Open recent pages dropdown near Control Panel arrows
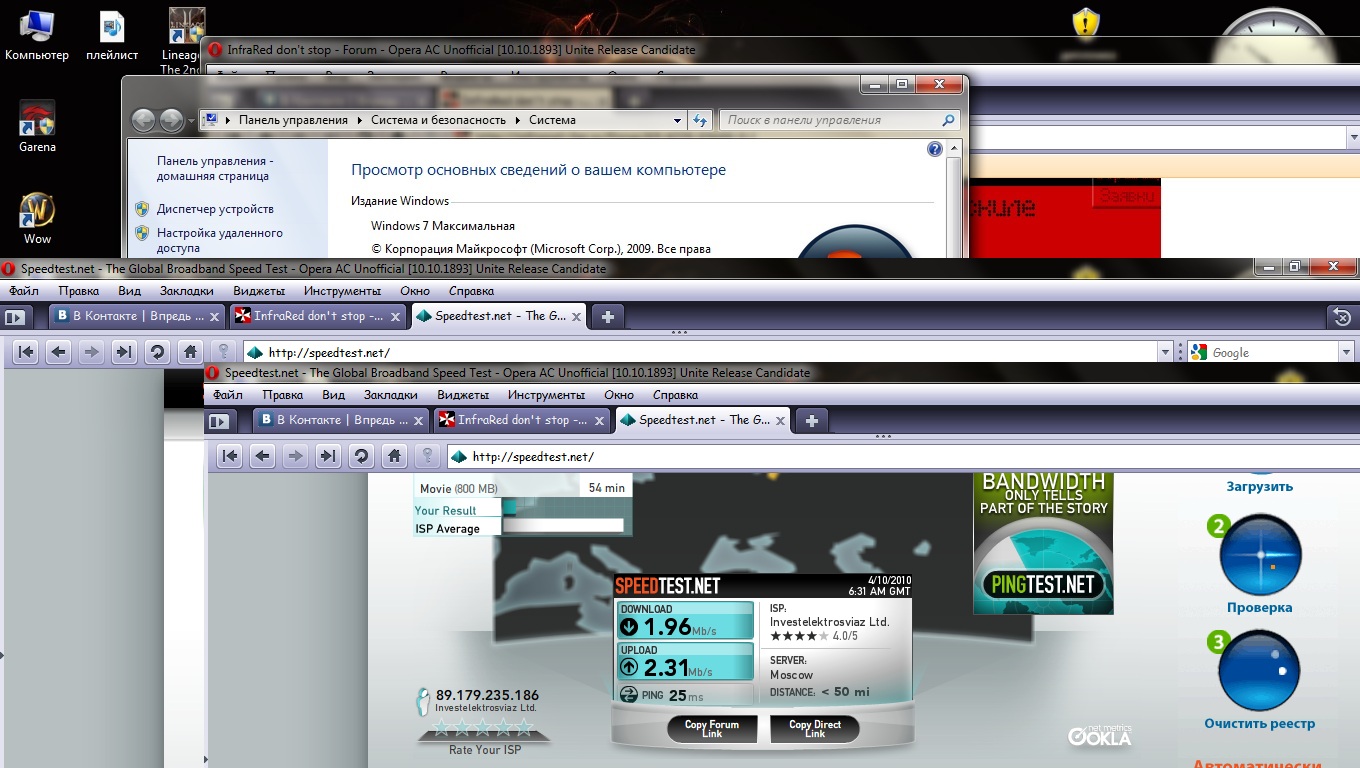The width and height of the screenshot is (1360, 768). (191, 122)
